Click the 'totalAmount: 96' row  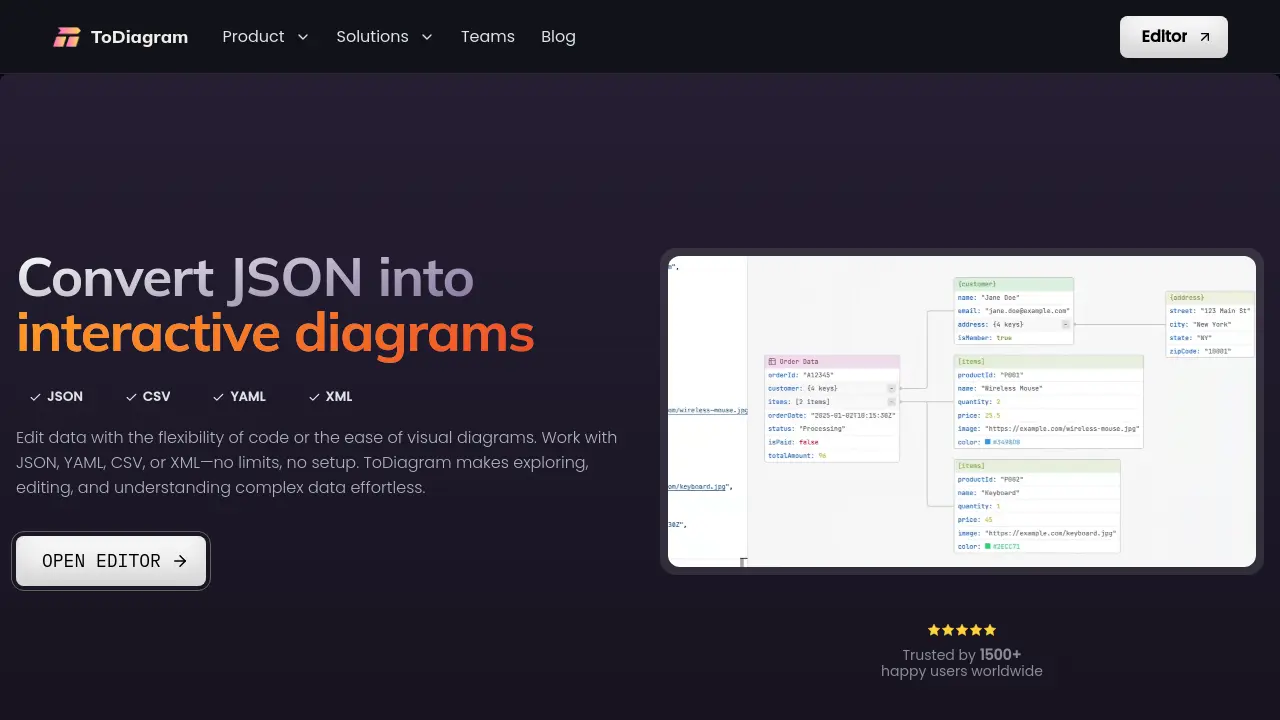click(832, 455)
